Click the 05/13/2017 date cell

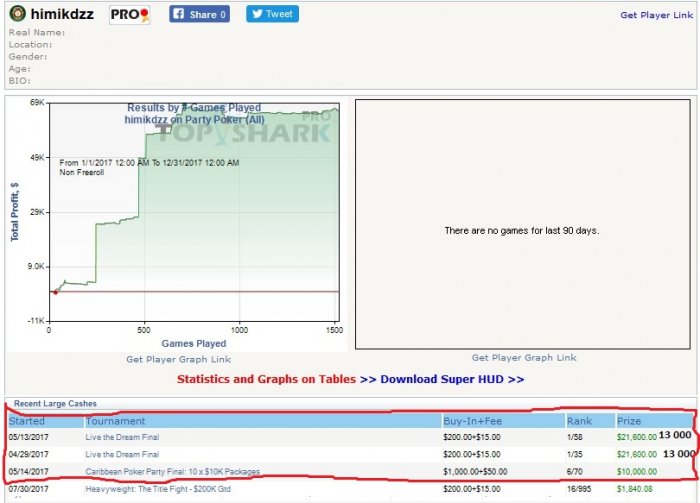(29, 437)
